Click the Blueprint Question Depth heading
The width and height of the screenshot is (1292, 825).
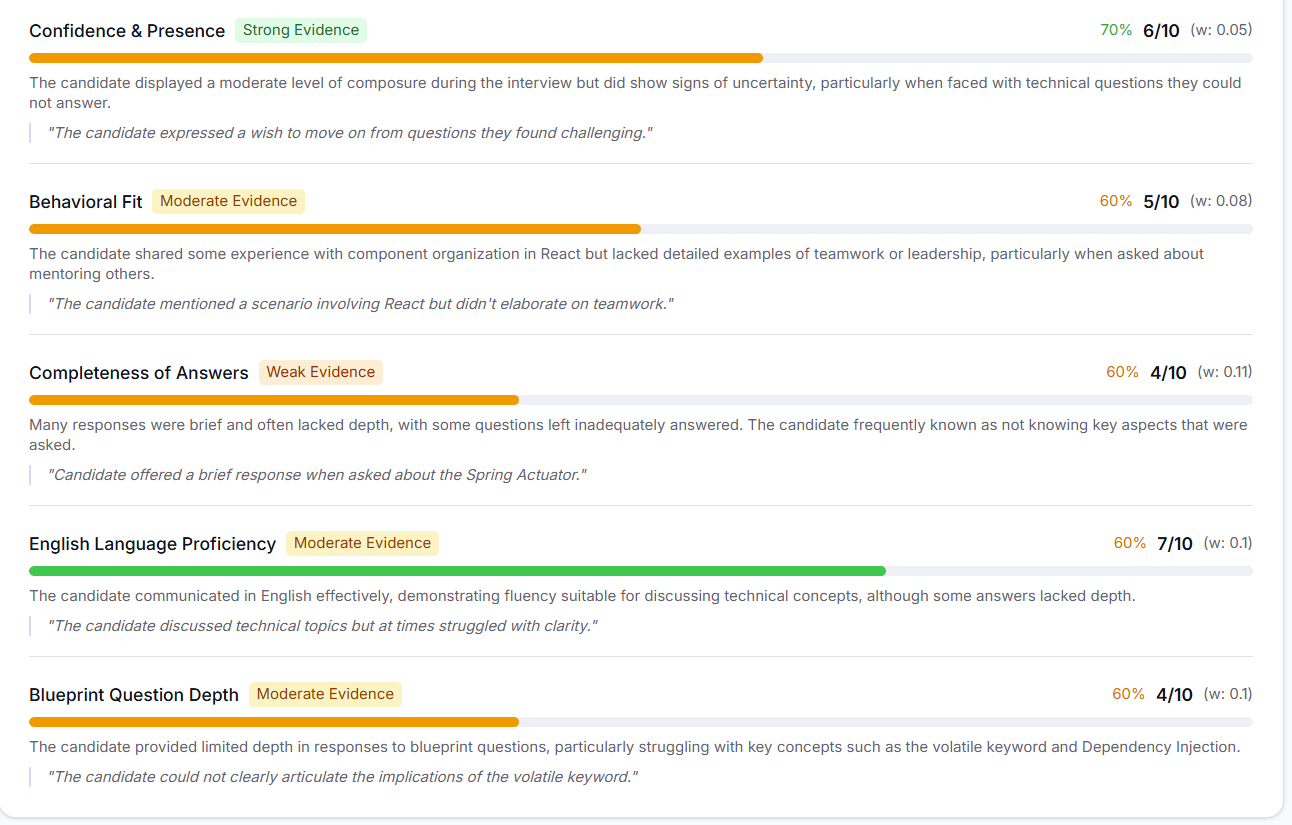(x=134, y=695)
